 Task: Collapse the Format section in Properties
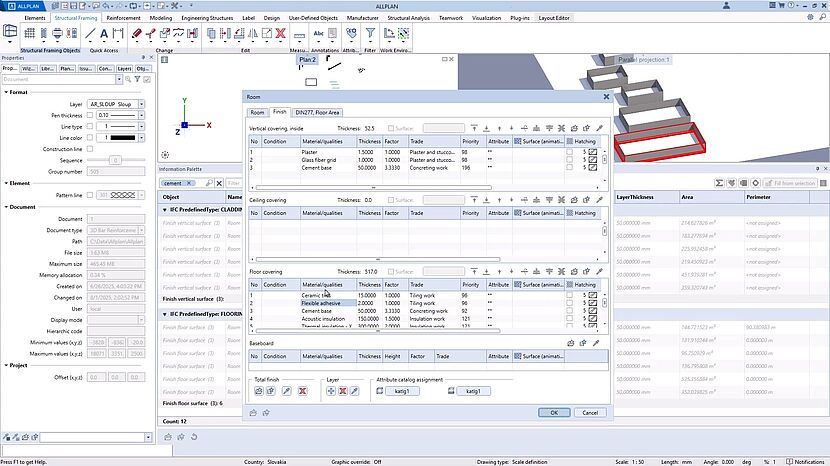(x=4, y=92)
